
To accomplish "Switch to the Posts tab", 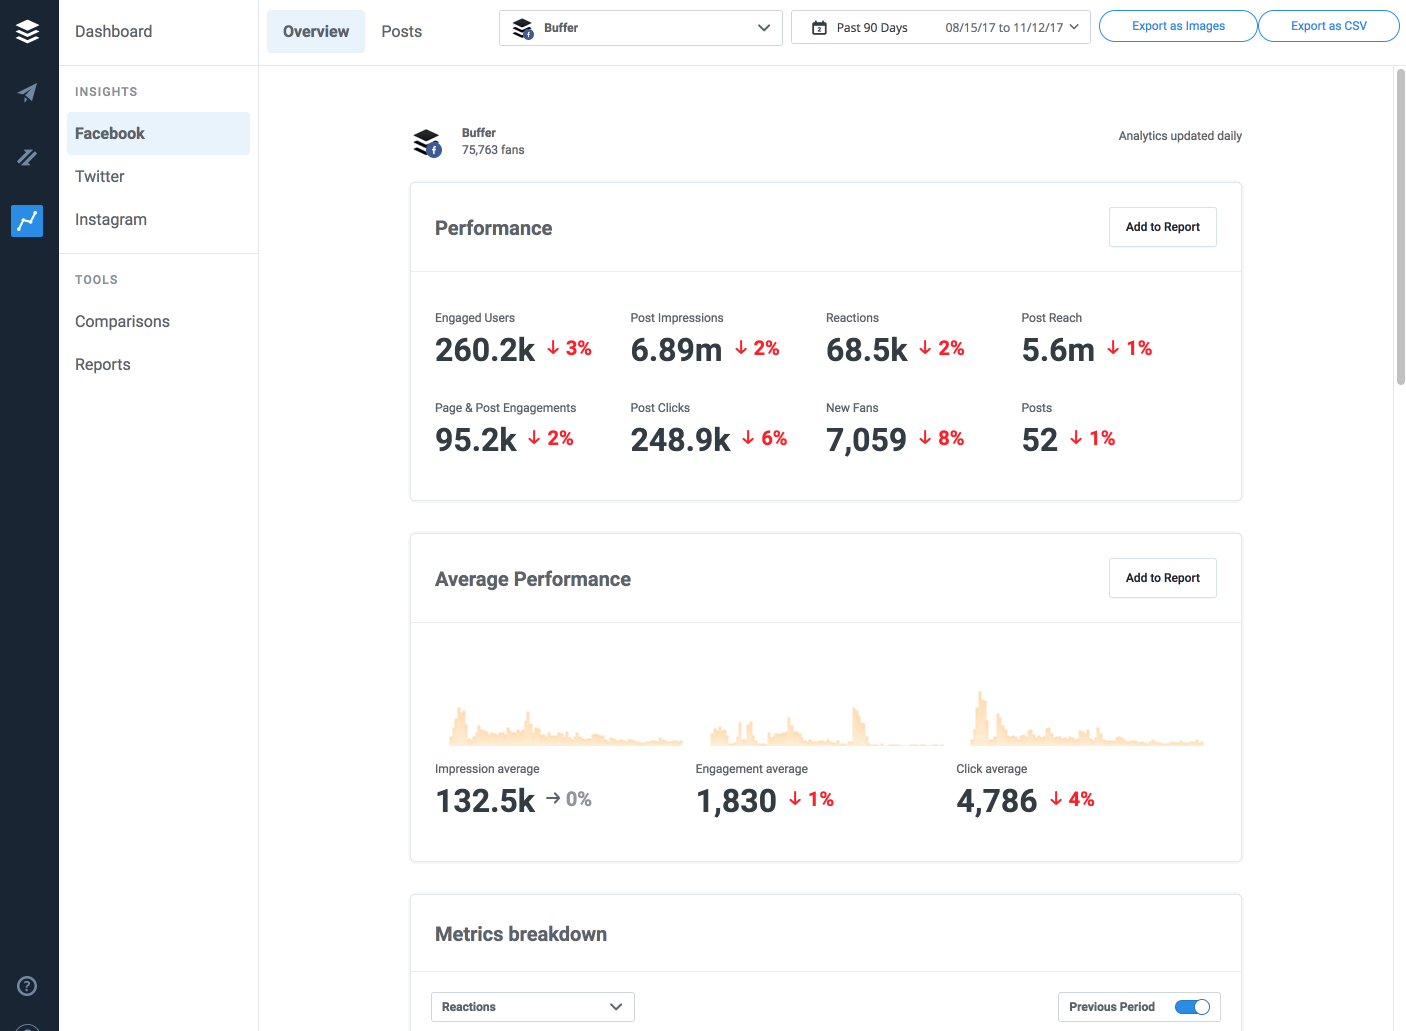I will pos(401,31).
